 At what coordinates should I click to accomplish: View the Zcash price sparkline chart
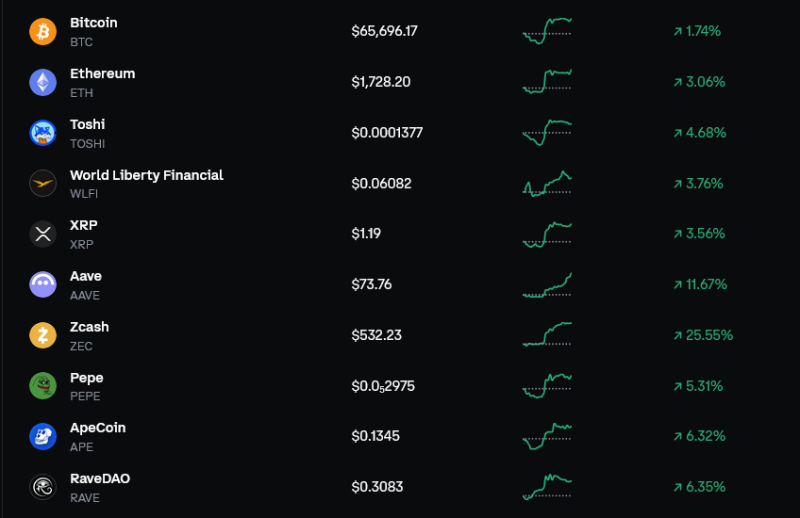[x=547, y=334]
